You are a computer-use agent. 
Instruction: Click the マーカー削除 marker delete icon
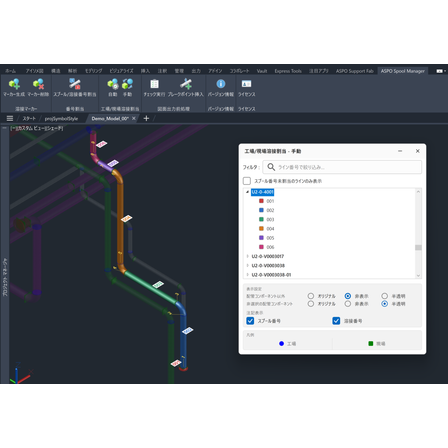click(38, 84)
